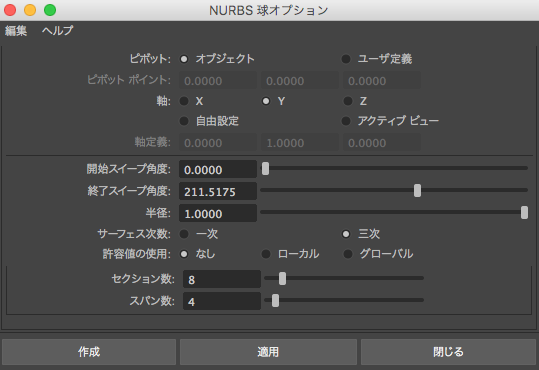Select グローバル tolerance option

tap(348, 254)
